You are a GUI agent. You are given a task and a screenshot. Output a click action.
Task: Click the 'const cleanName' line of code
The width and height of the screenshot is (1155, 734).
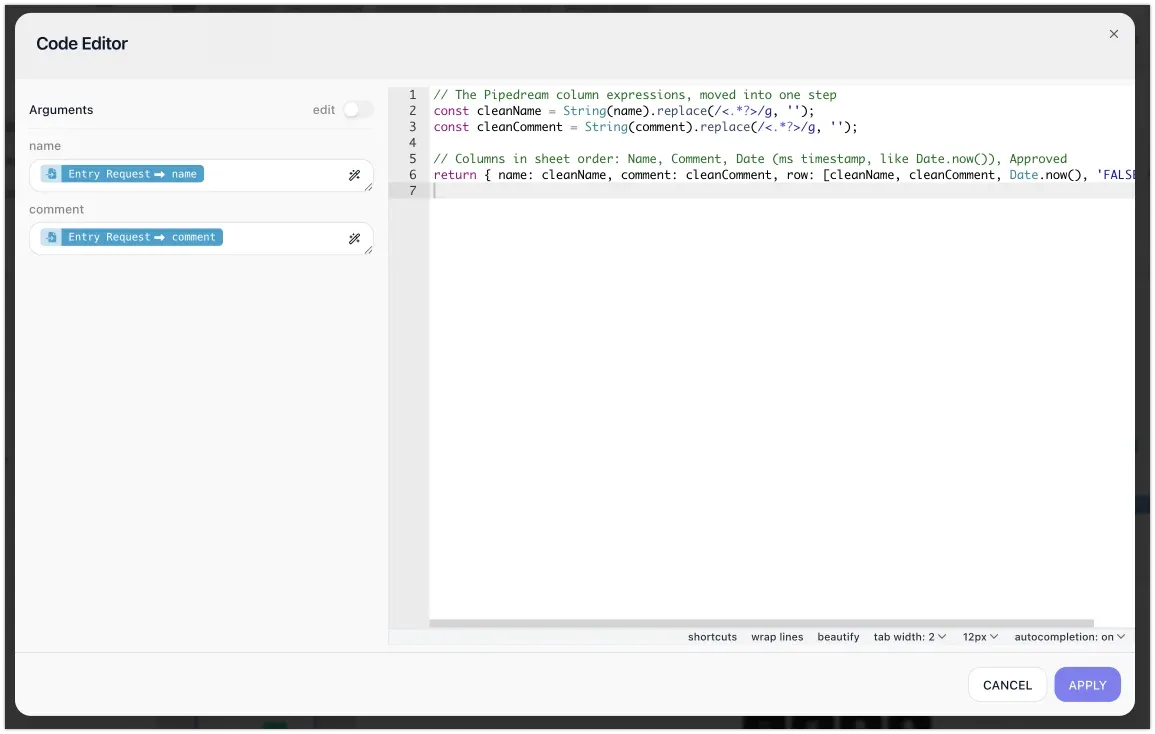623,111
